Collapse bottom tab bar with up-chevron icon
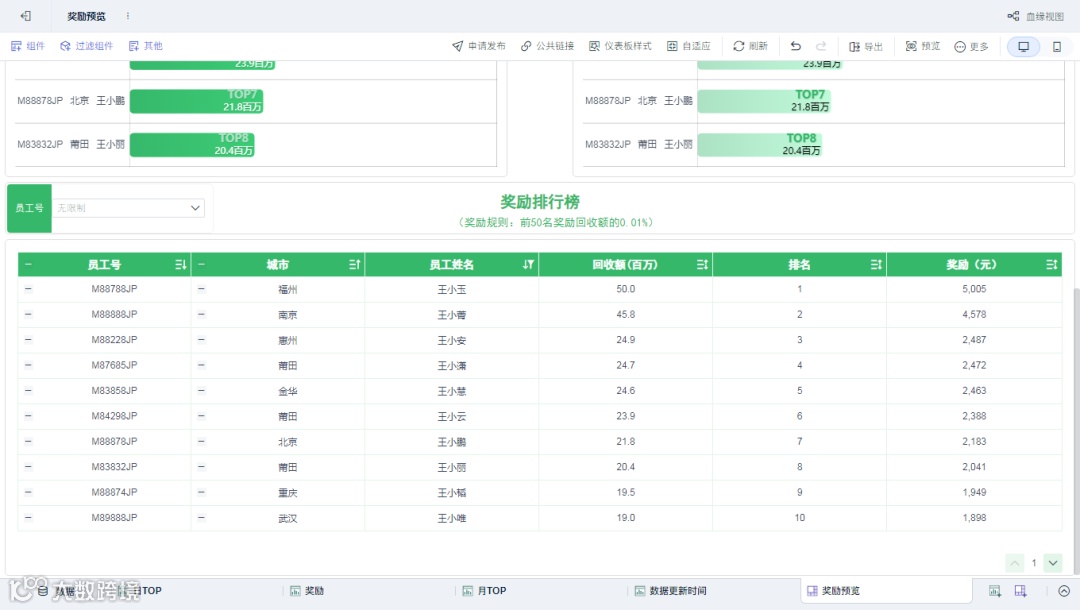Screen dimensions: 1080x610 point(1064,591)
